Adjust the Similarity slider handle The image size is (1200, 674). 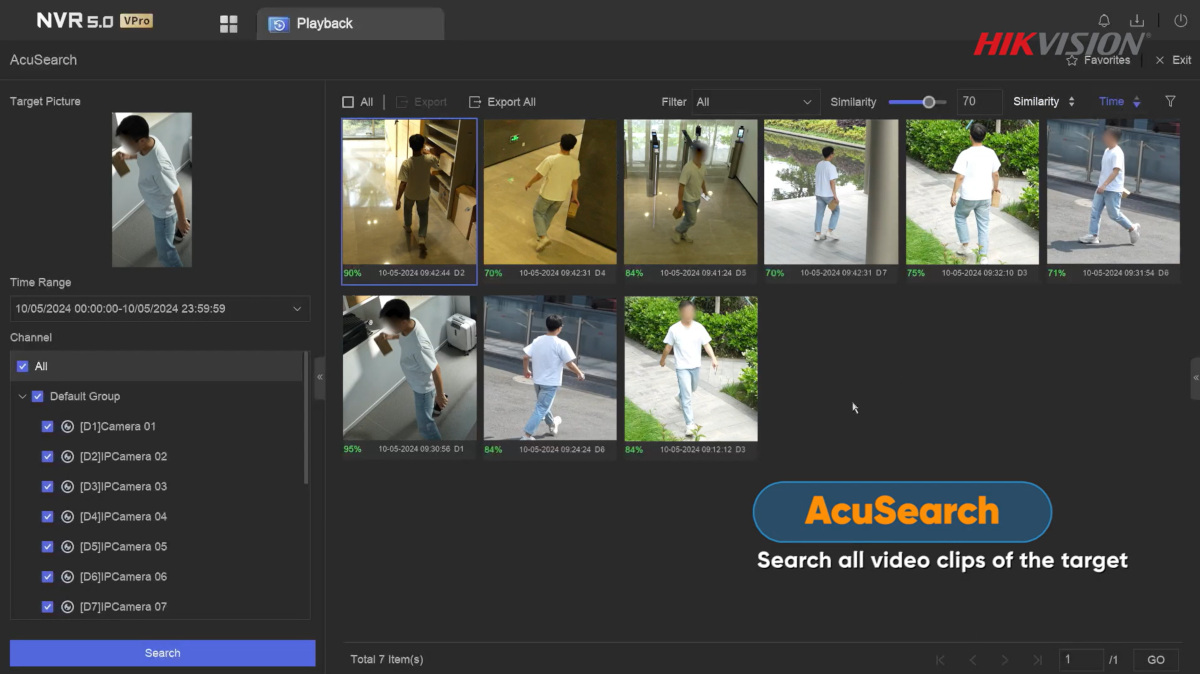click(929, 102)
